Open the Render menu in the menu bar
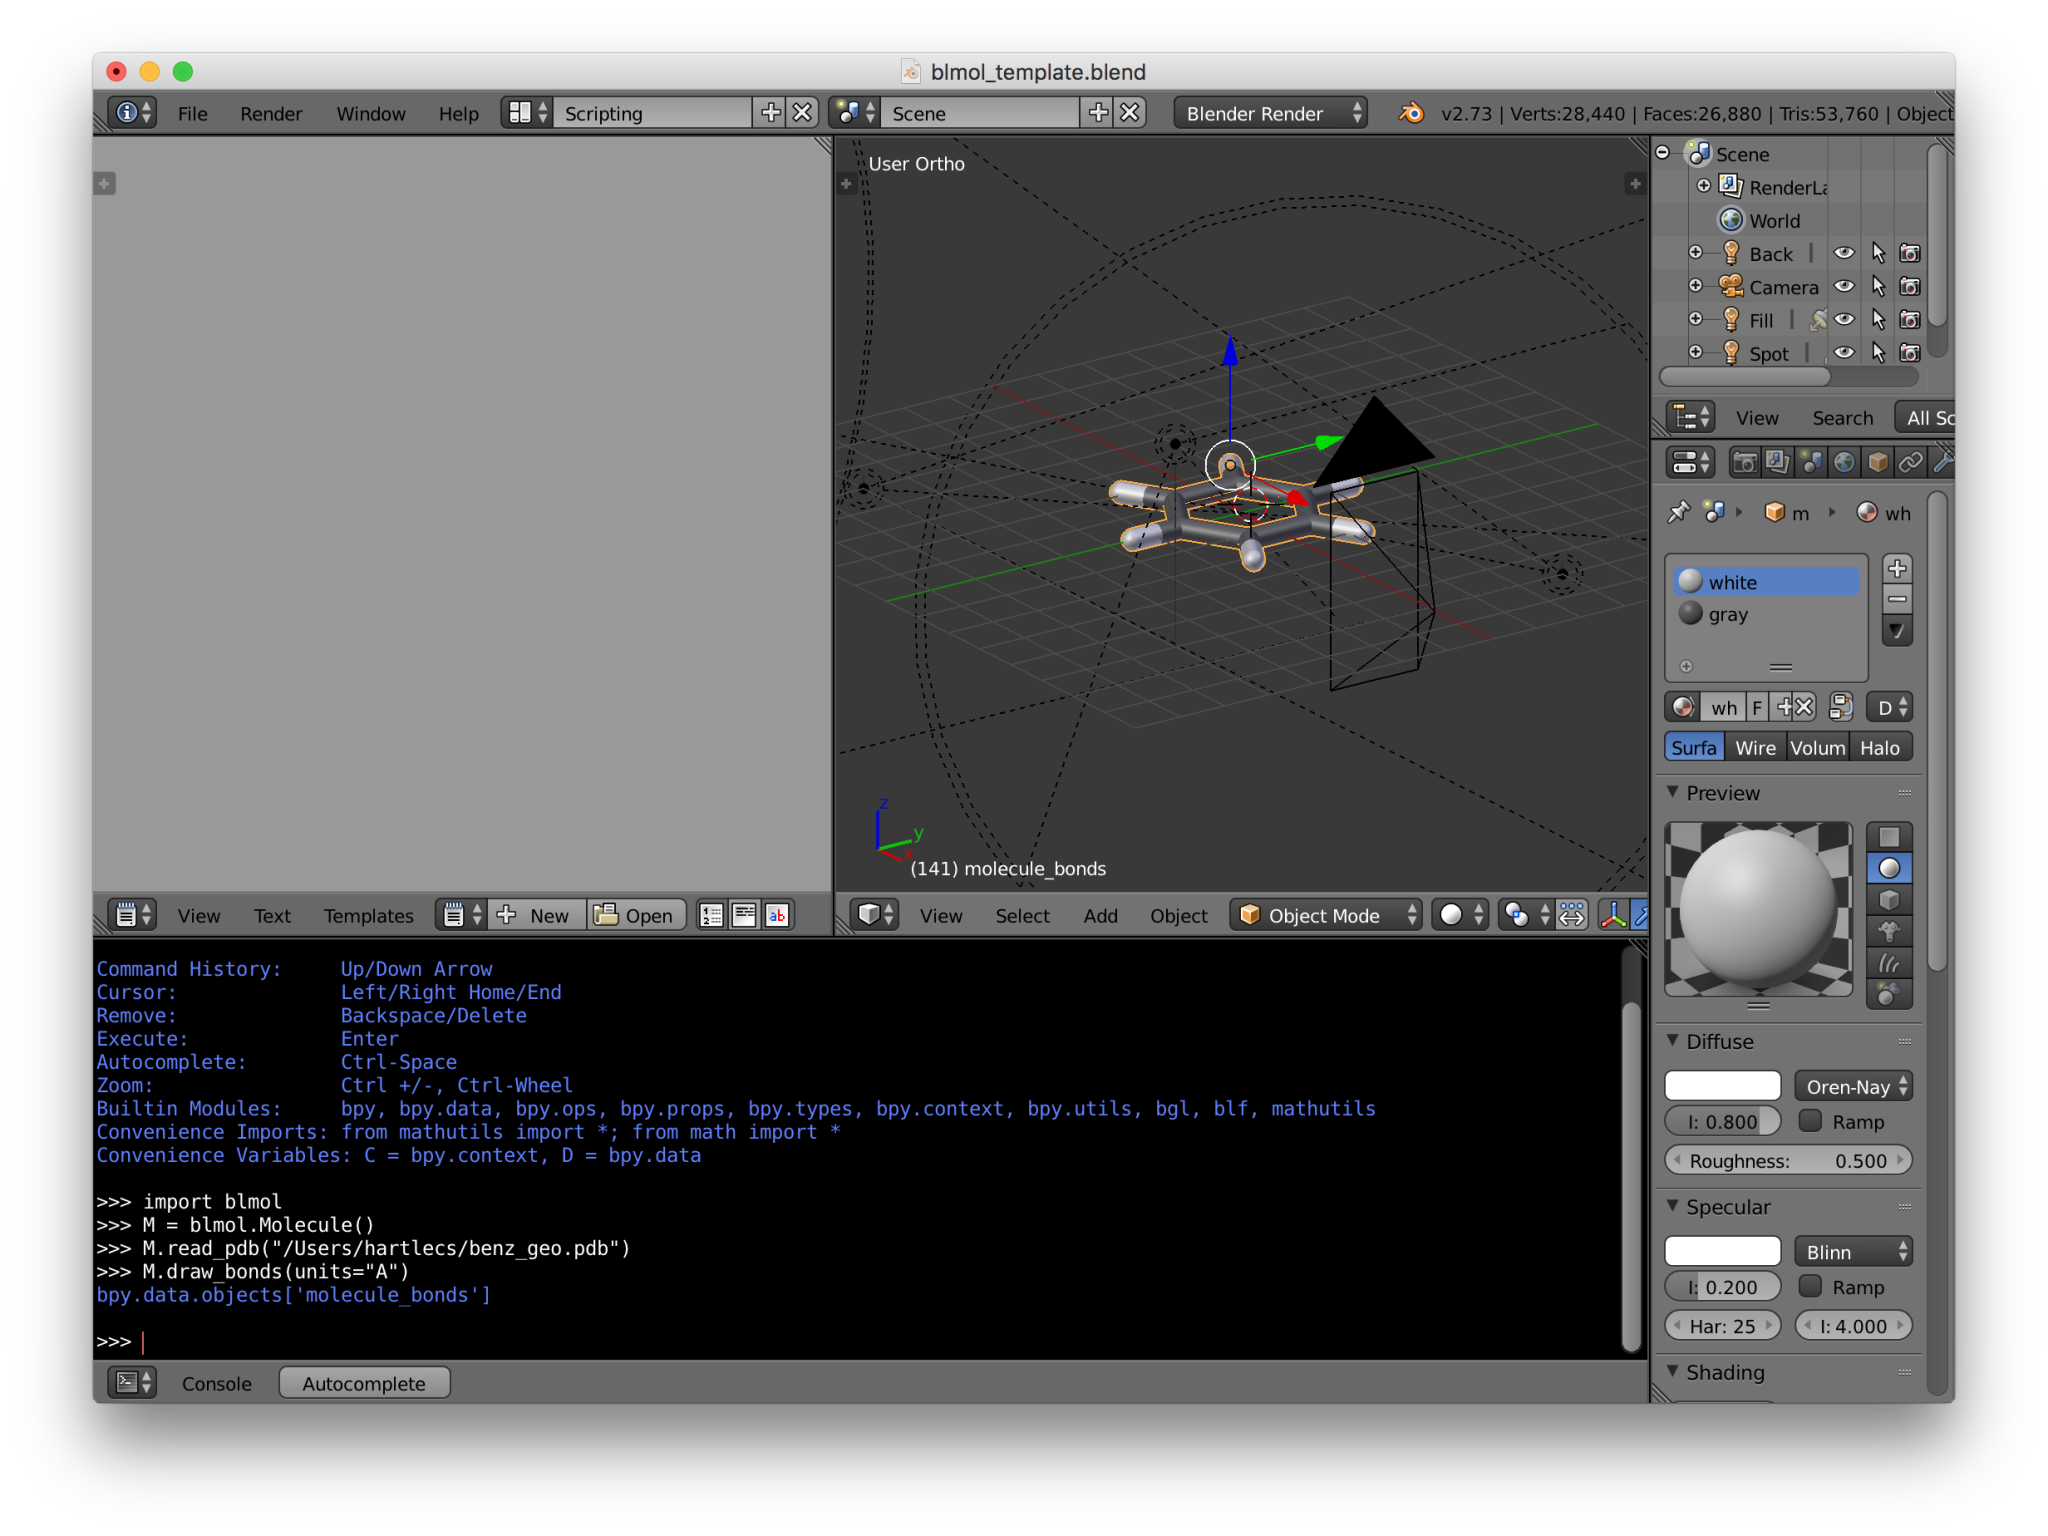Viewport: 2048px width, 1536px height. tap(270, 113)
